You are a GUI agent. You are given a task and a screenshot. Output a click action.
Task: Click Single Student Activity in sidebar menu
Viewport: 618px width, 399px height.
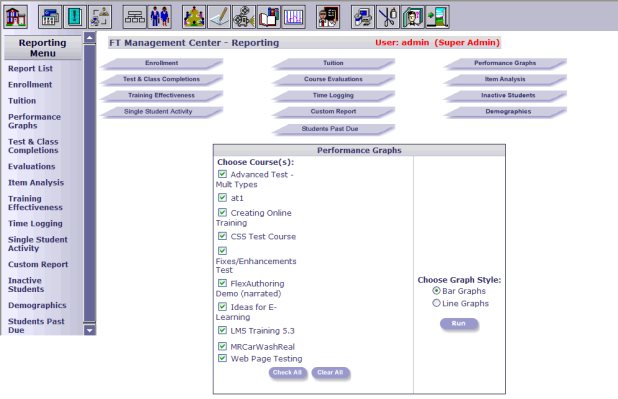point(38,244)
